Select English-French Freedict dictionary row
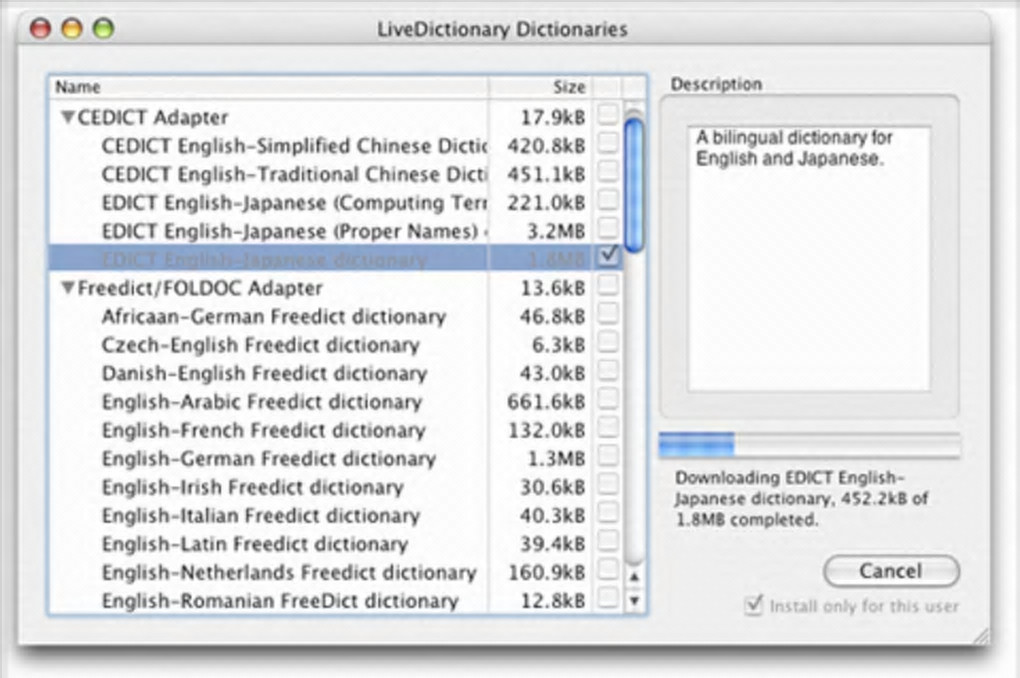1020x678 pixels. [334, 430]
